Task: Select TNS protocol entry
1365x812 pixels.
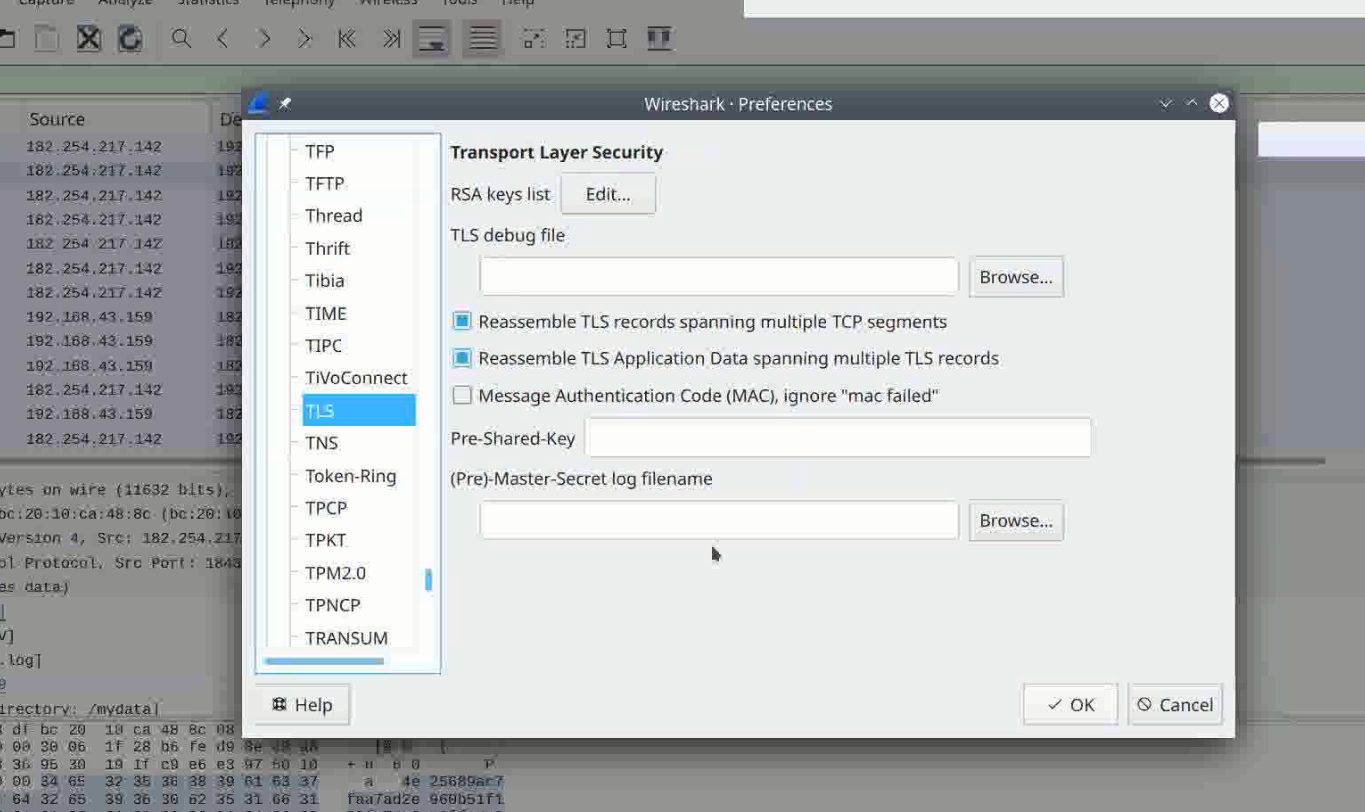Action: click(322, 443)
